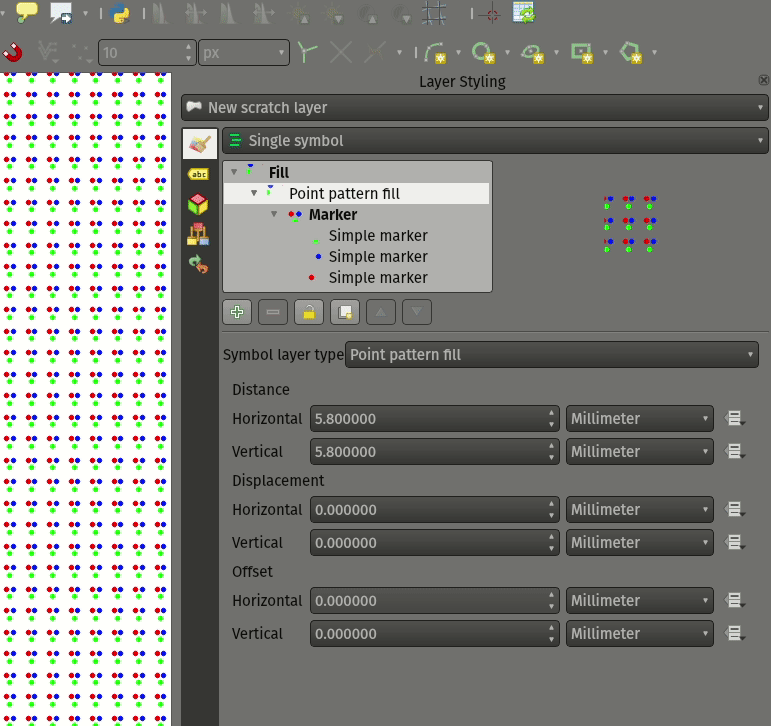Open data-defined override for Vertical displacement
Screen dimensions: 771x726
[x=735, y=543]
